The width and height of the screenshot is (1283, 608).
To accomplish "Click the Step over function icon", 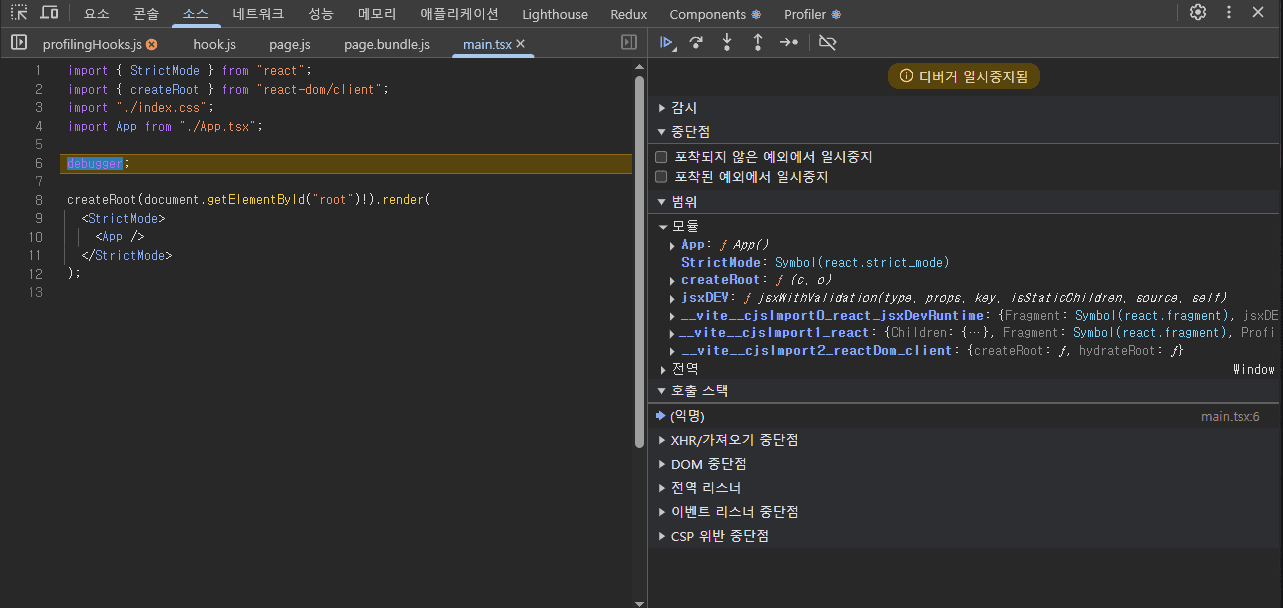I will pyautogui.click(x=696, y=42).
